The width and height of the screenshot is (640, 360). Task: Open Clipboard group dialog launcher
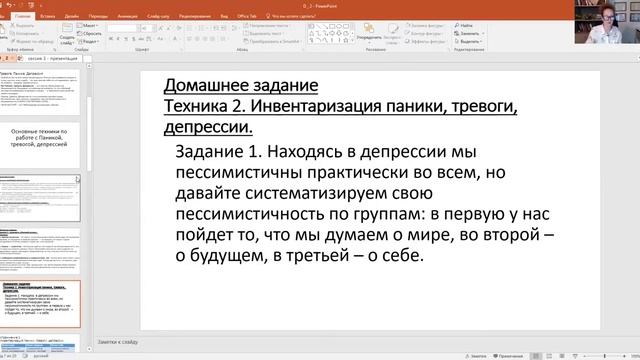coord(55,50)
